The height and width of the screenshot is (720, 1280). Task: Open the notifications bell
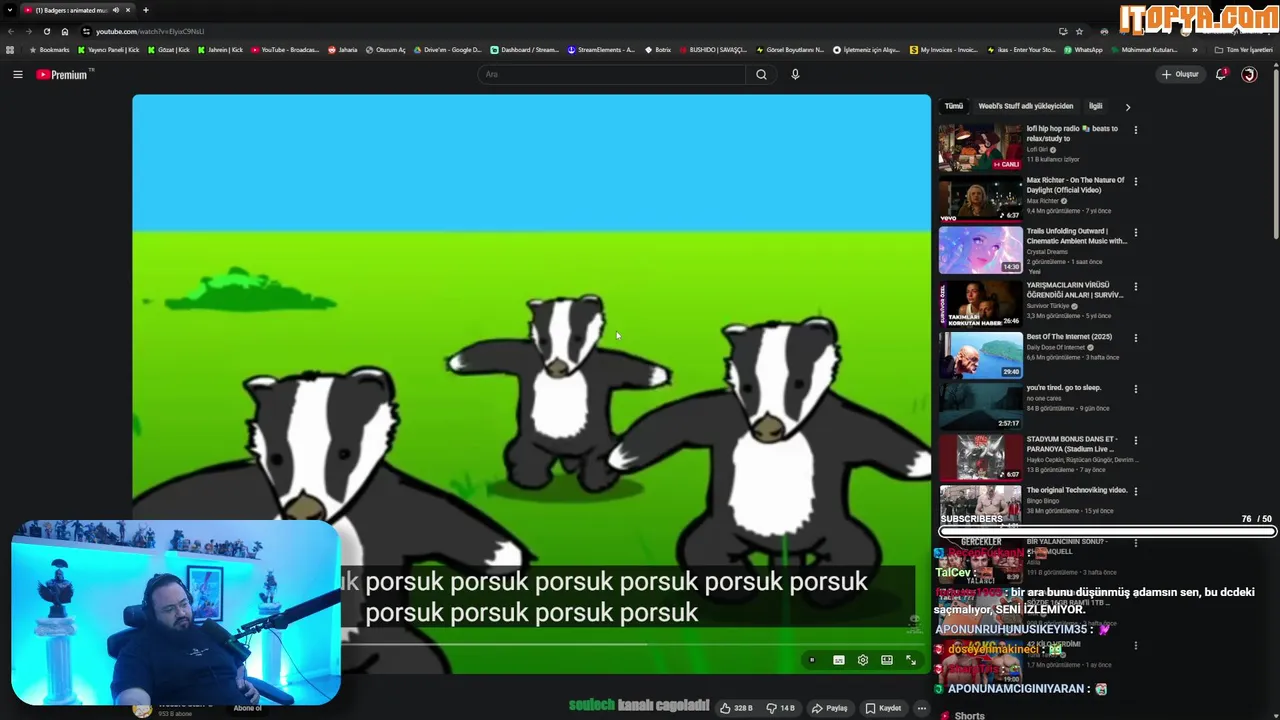1221,74
